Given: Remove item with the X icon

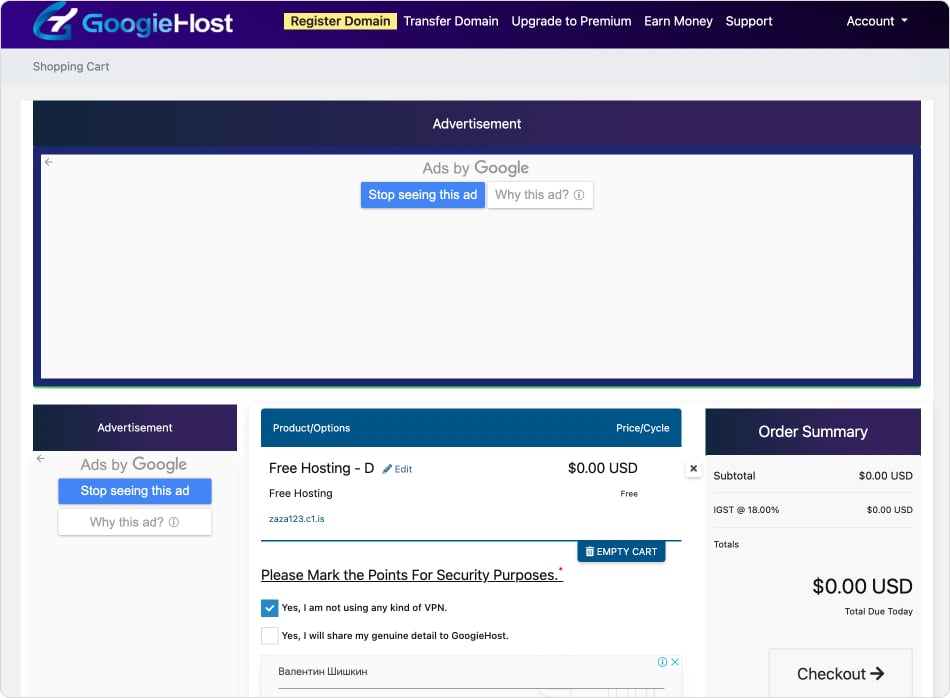Looking at the screenshot, I should (x=694, y=468).
